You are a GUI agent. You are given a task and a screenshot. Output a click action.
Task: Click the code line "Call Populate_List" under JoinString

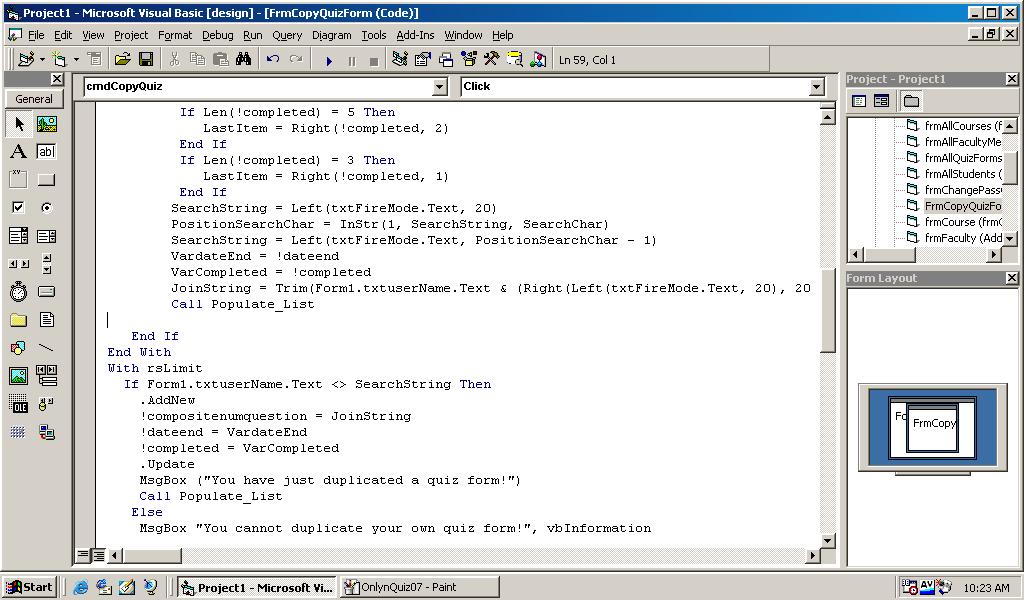click(x=242, y=304)
